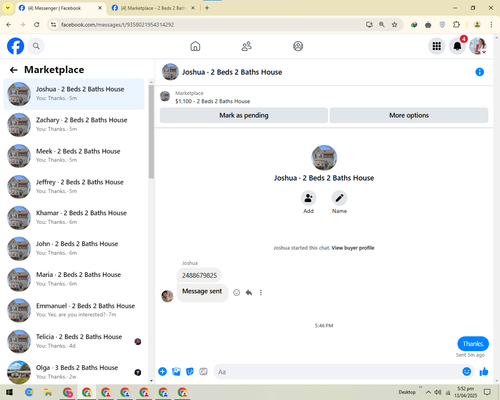Screen dimensions: 500x400
Task: Choose a GIF in composer
Action: pos(203,371)
